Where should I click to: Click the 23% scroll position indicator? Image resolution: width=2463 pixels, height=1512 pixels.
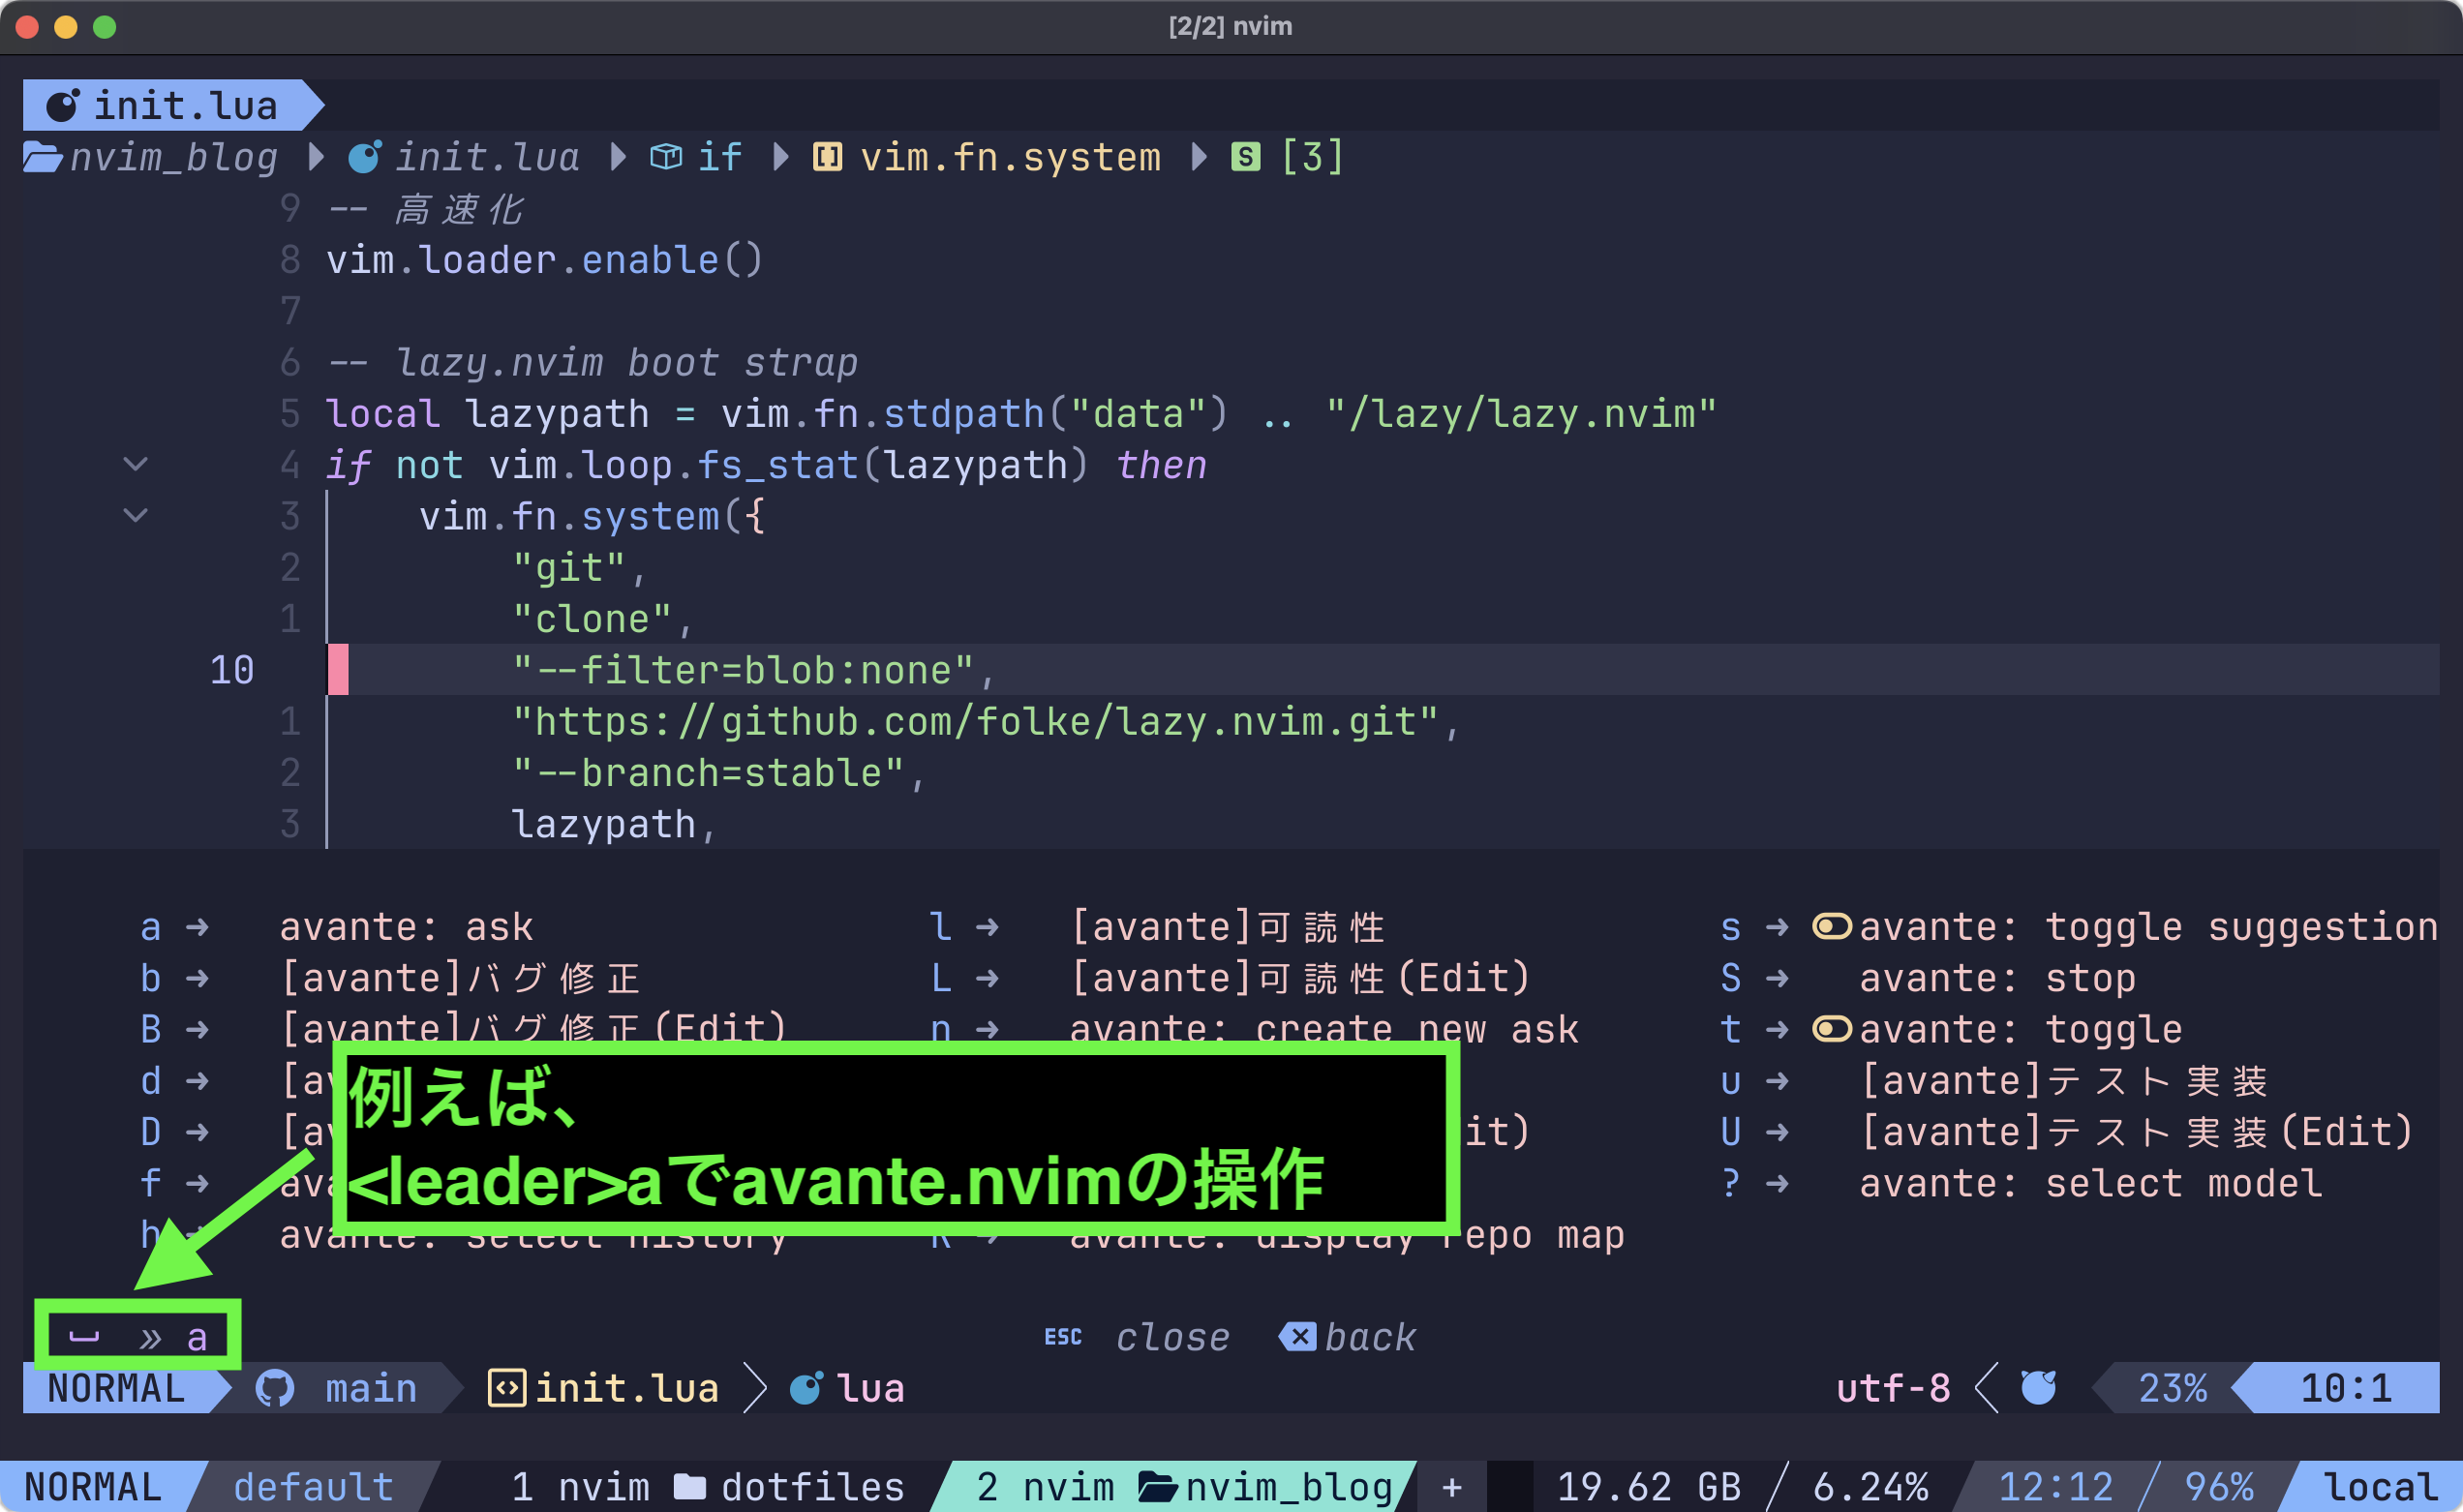click(x=2172, y=1388)
